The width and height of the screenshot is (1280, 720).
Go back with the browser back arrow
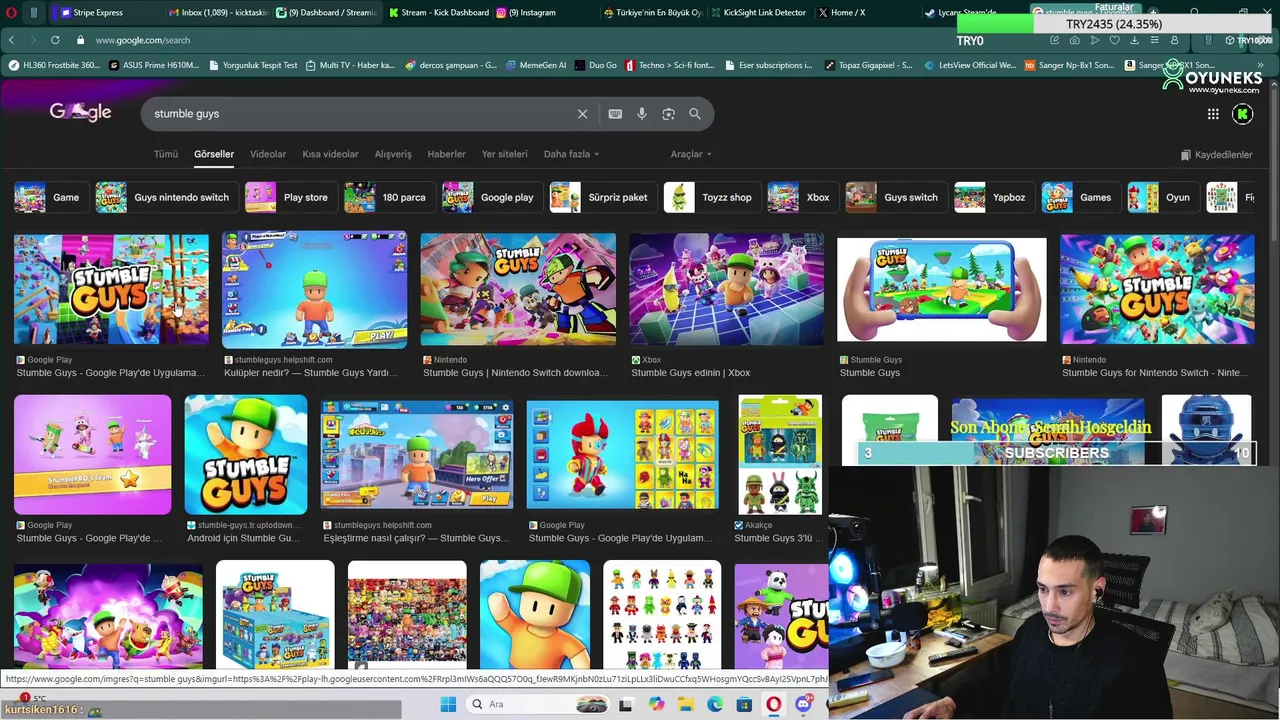(x=11, y=40)
